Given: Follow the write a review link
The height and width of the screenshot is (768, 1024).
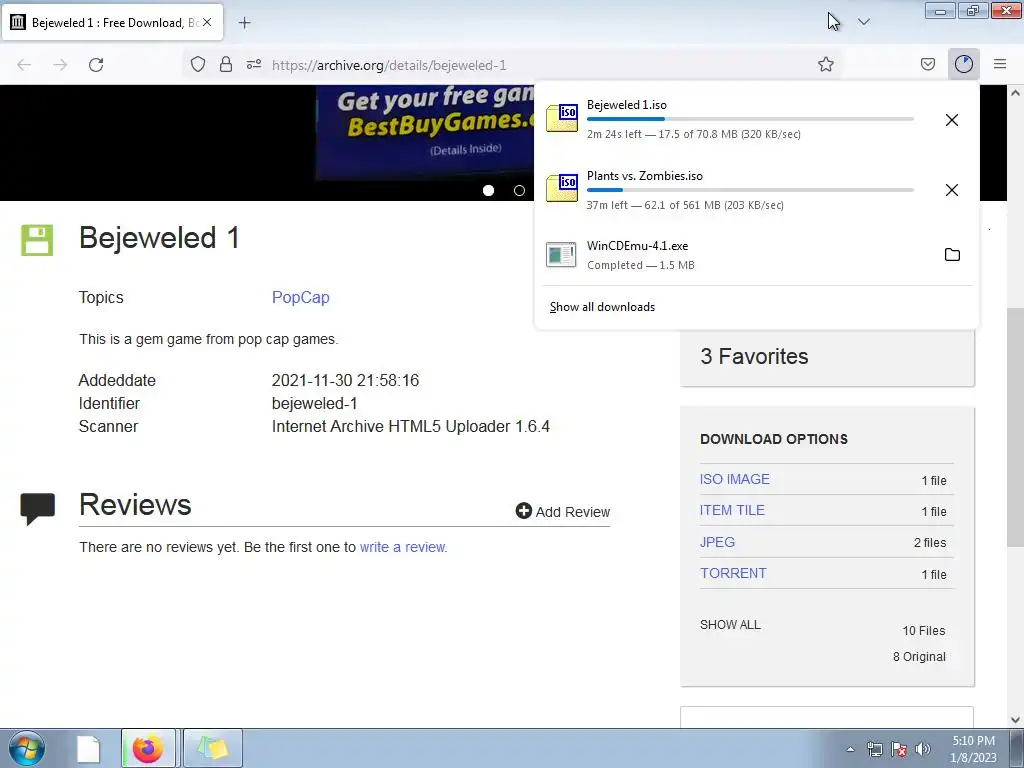Looking at the screenshot, I should pos(404,547).
